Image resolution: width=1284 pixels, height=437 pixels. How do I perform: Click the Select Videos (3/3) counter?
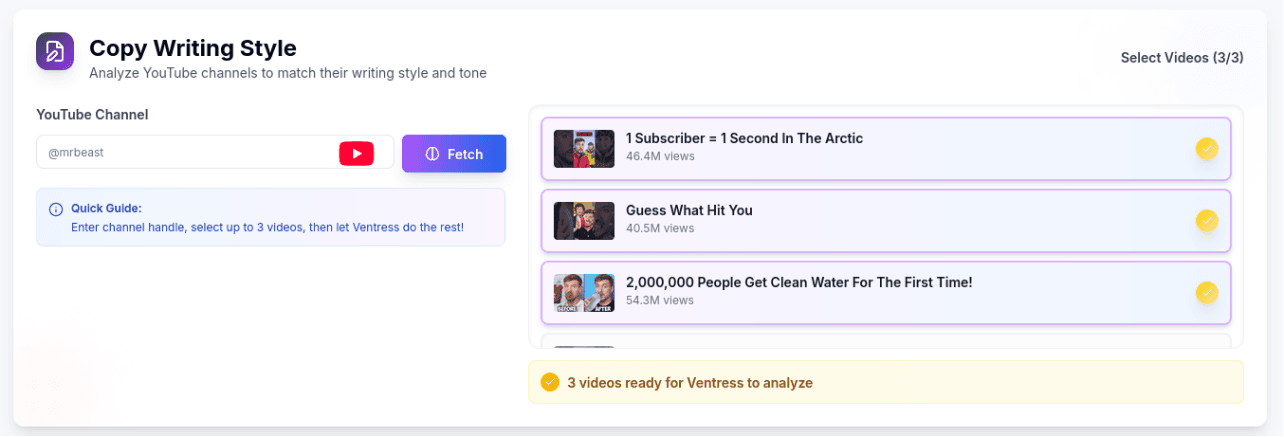point(1181,58)
